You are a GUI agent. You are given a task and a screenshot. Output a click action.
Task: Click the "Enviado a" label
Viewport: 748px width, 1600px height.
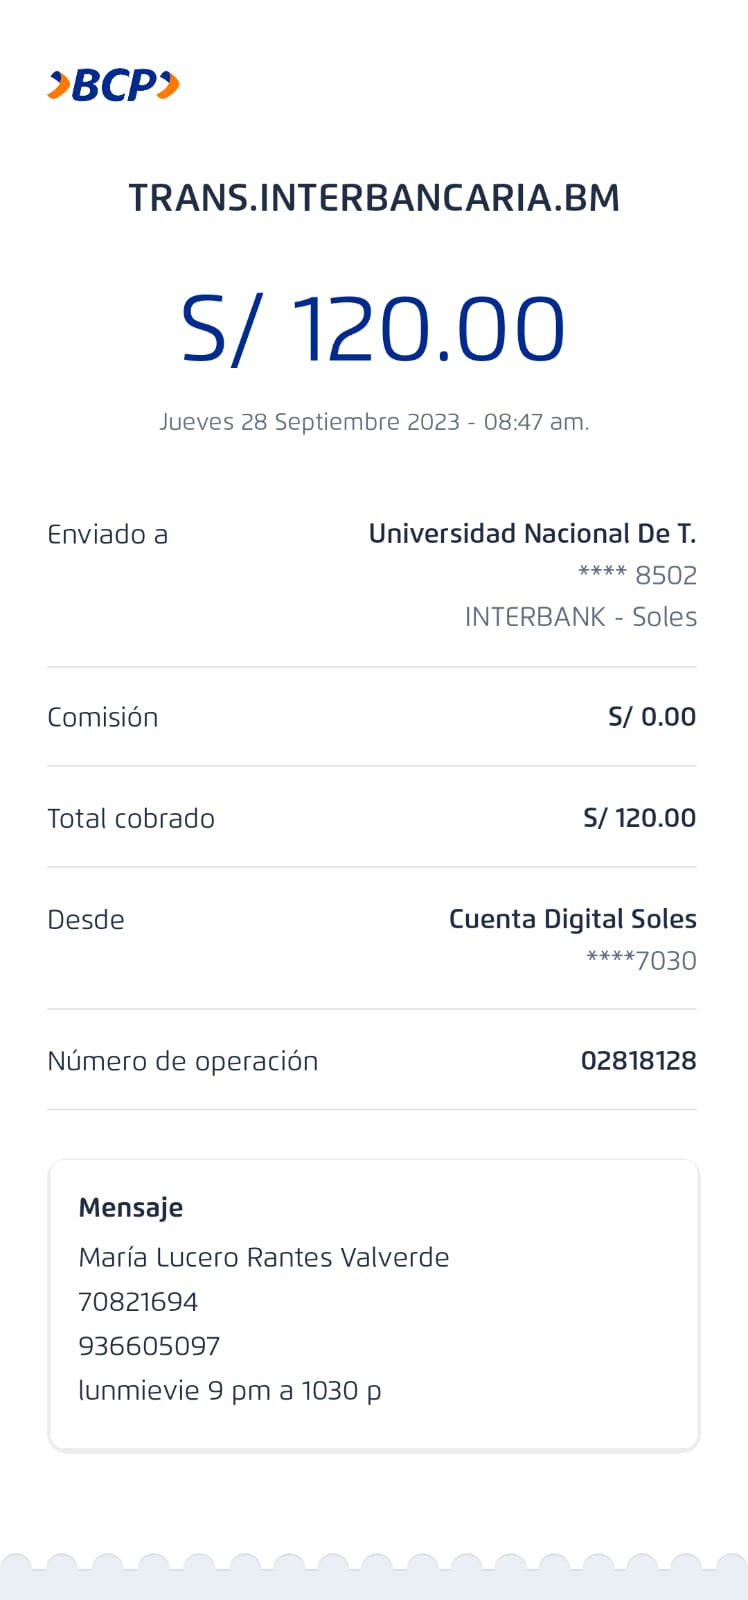click(x=107, y=535)
